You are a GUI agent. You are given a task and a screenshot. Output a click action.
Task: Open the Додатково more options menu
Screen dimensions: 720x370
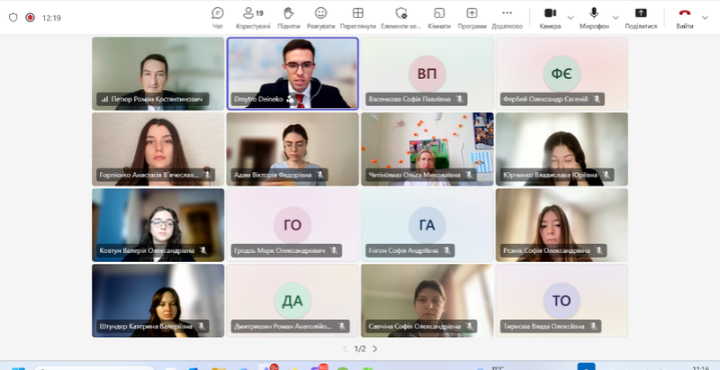[x=507, y=18]
